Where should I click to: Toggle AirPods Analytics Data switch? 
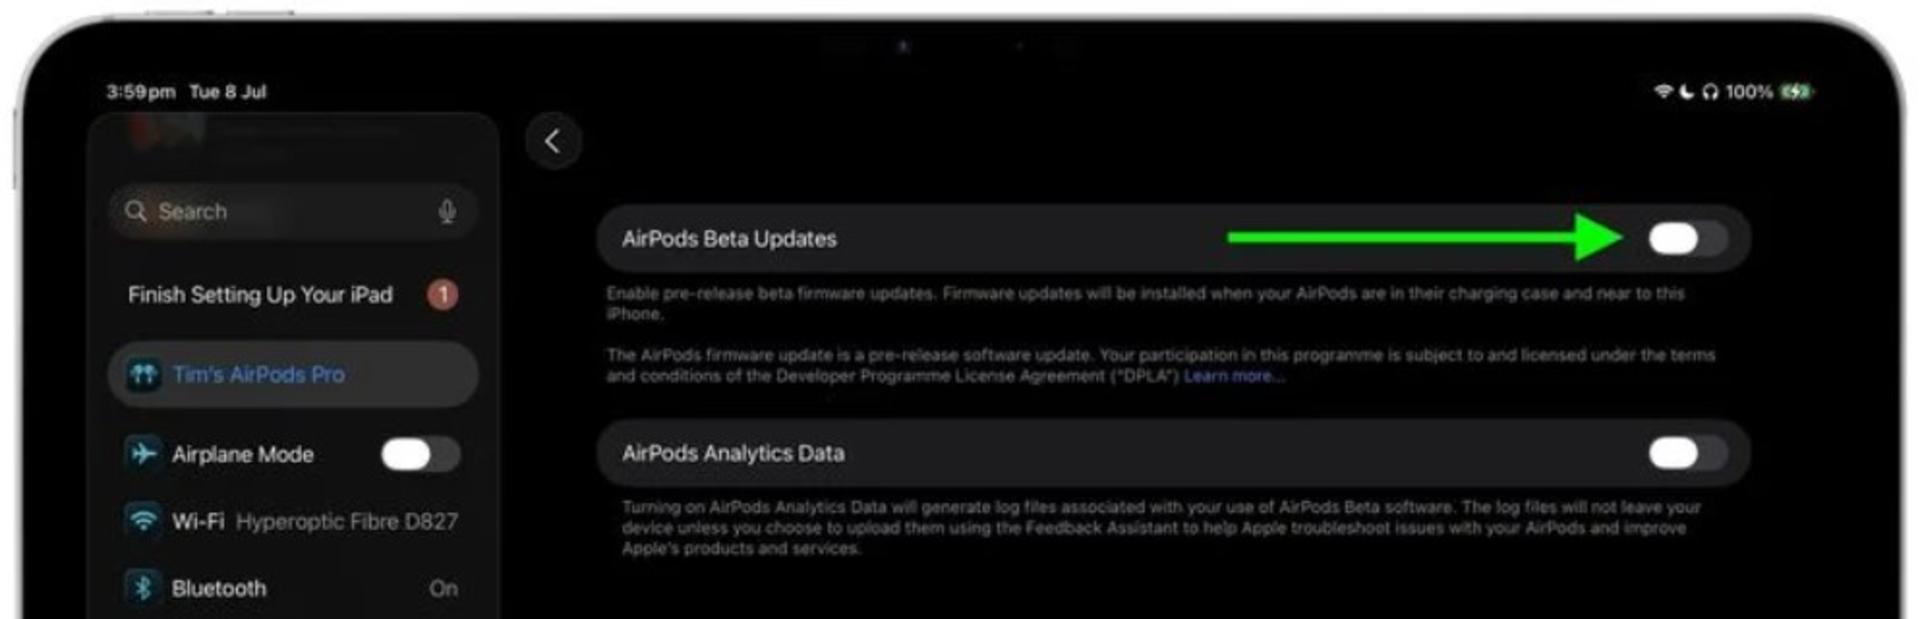1687,453
